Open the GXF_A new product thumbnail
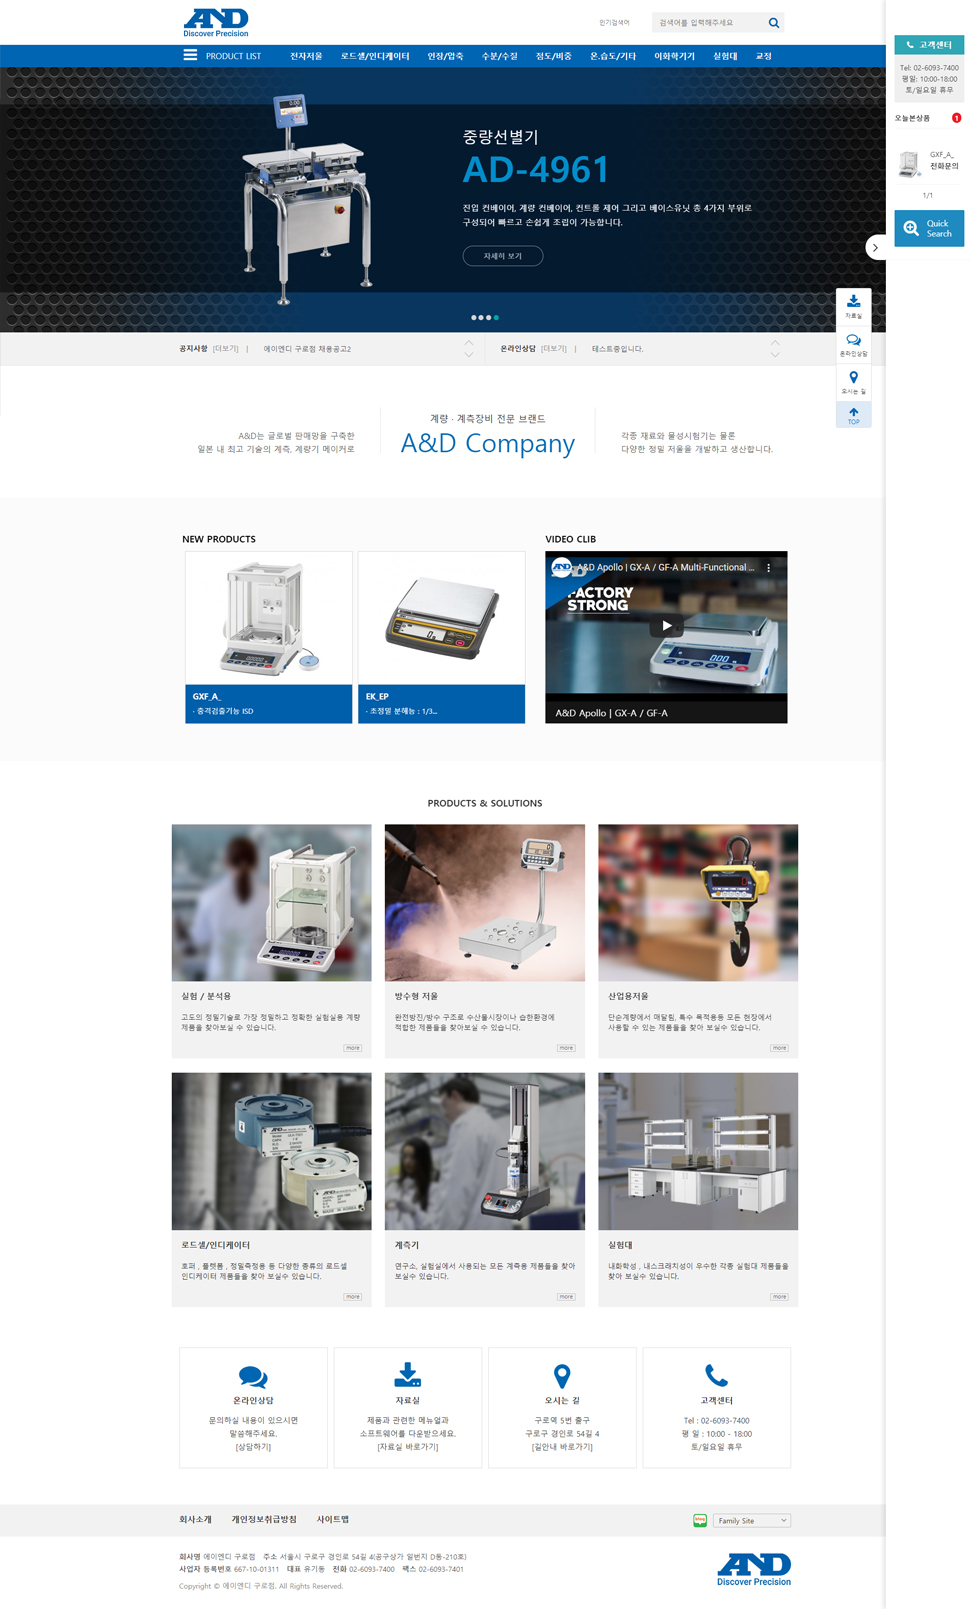 click(x=268, y=619)
